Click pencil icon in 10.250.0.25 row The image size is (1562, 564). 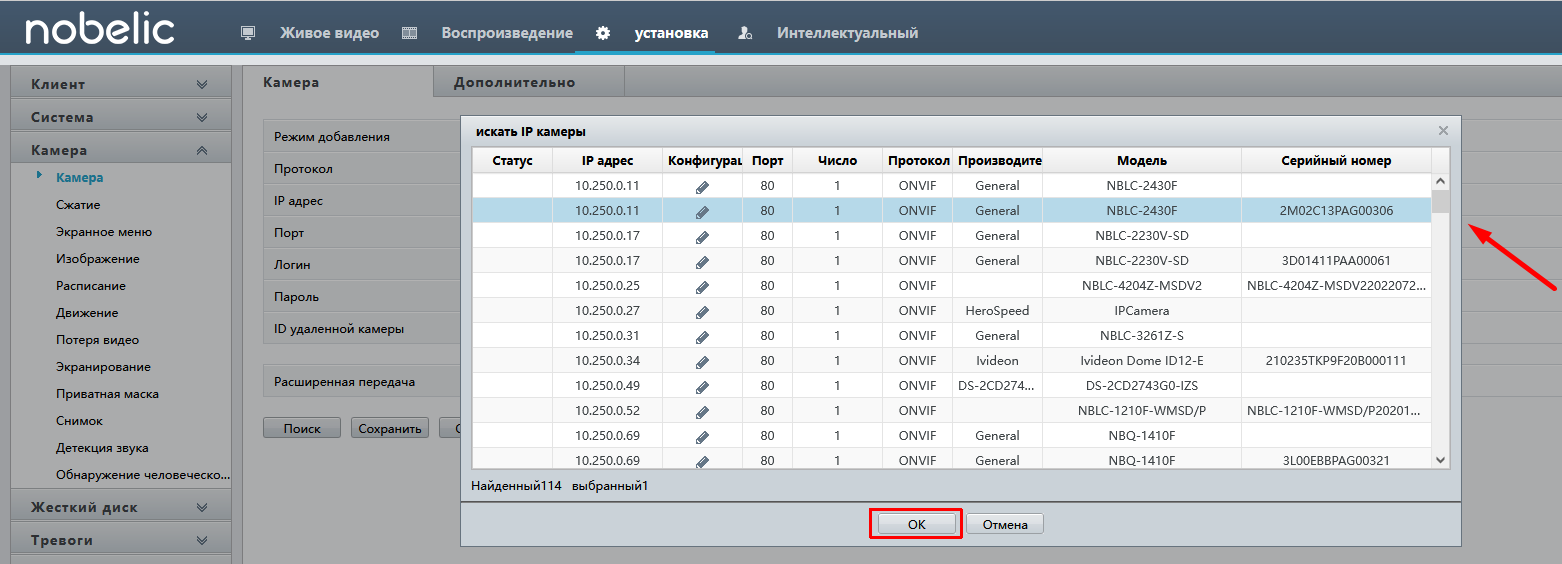702,286
